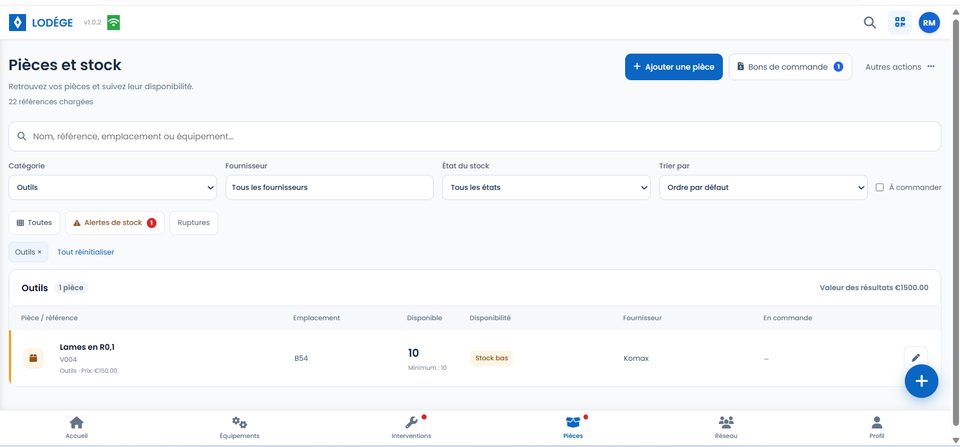Toggle the À commander checkbox
The width and height of the screenshot is (960, 447).
[880, 187]
